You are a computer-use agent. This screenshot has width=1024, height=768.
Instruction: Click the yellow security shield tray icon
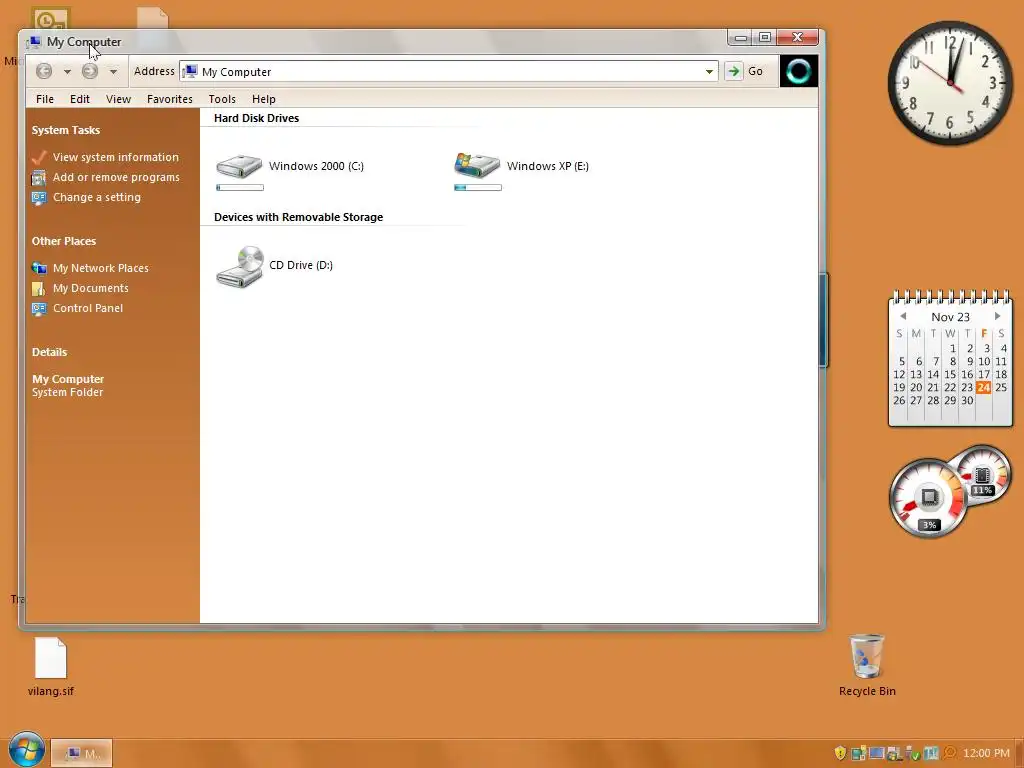tap(840, 753)
